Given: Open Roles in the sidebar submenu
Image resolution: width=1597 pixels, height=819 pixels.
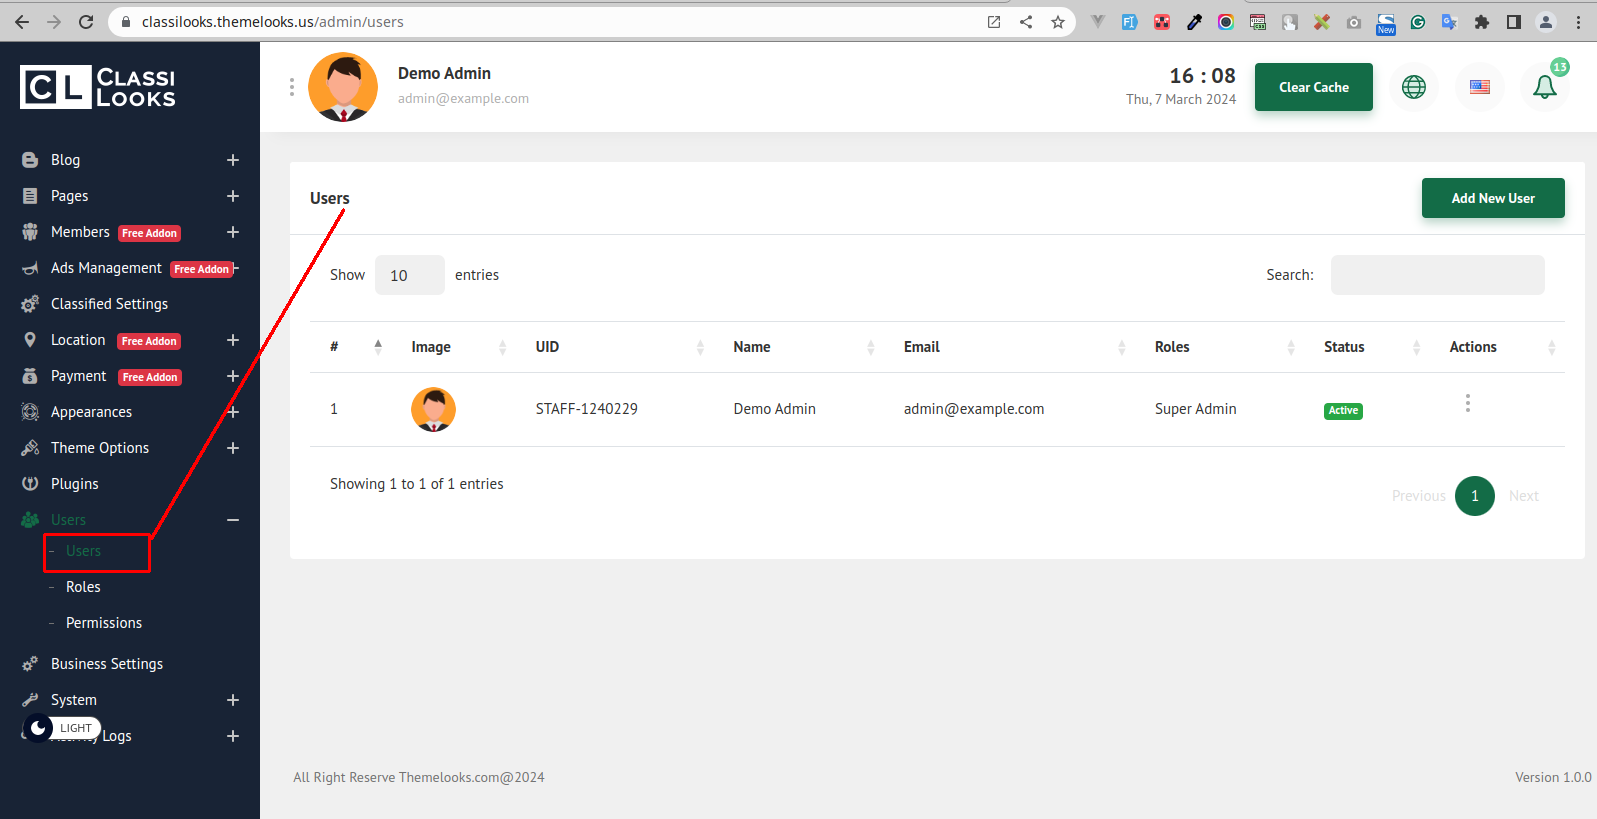Looking at the screenshot, I should [x=83, y=587].
